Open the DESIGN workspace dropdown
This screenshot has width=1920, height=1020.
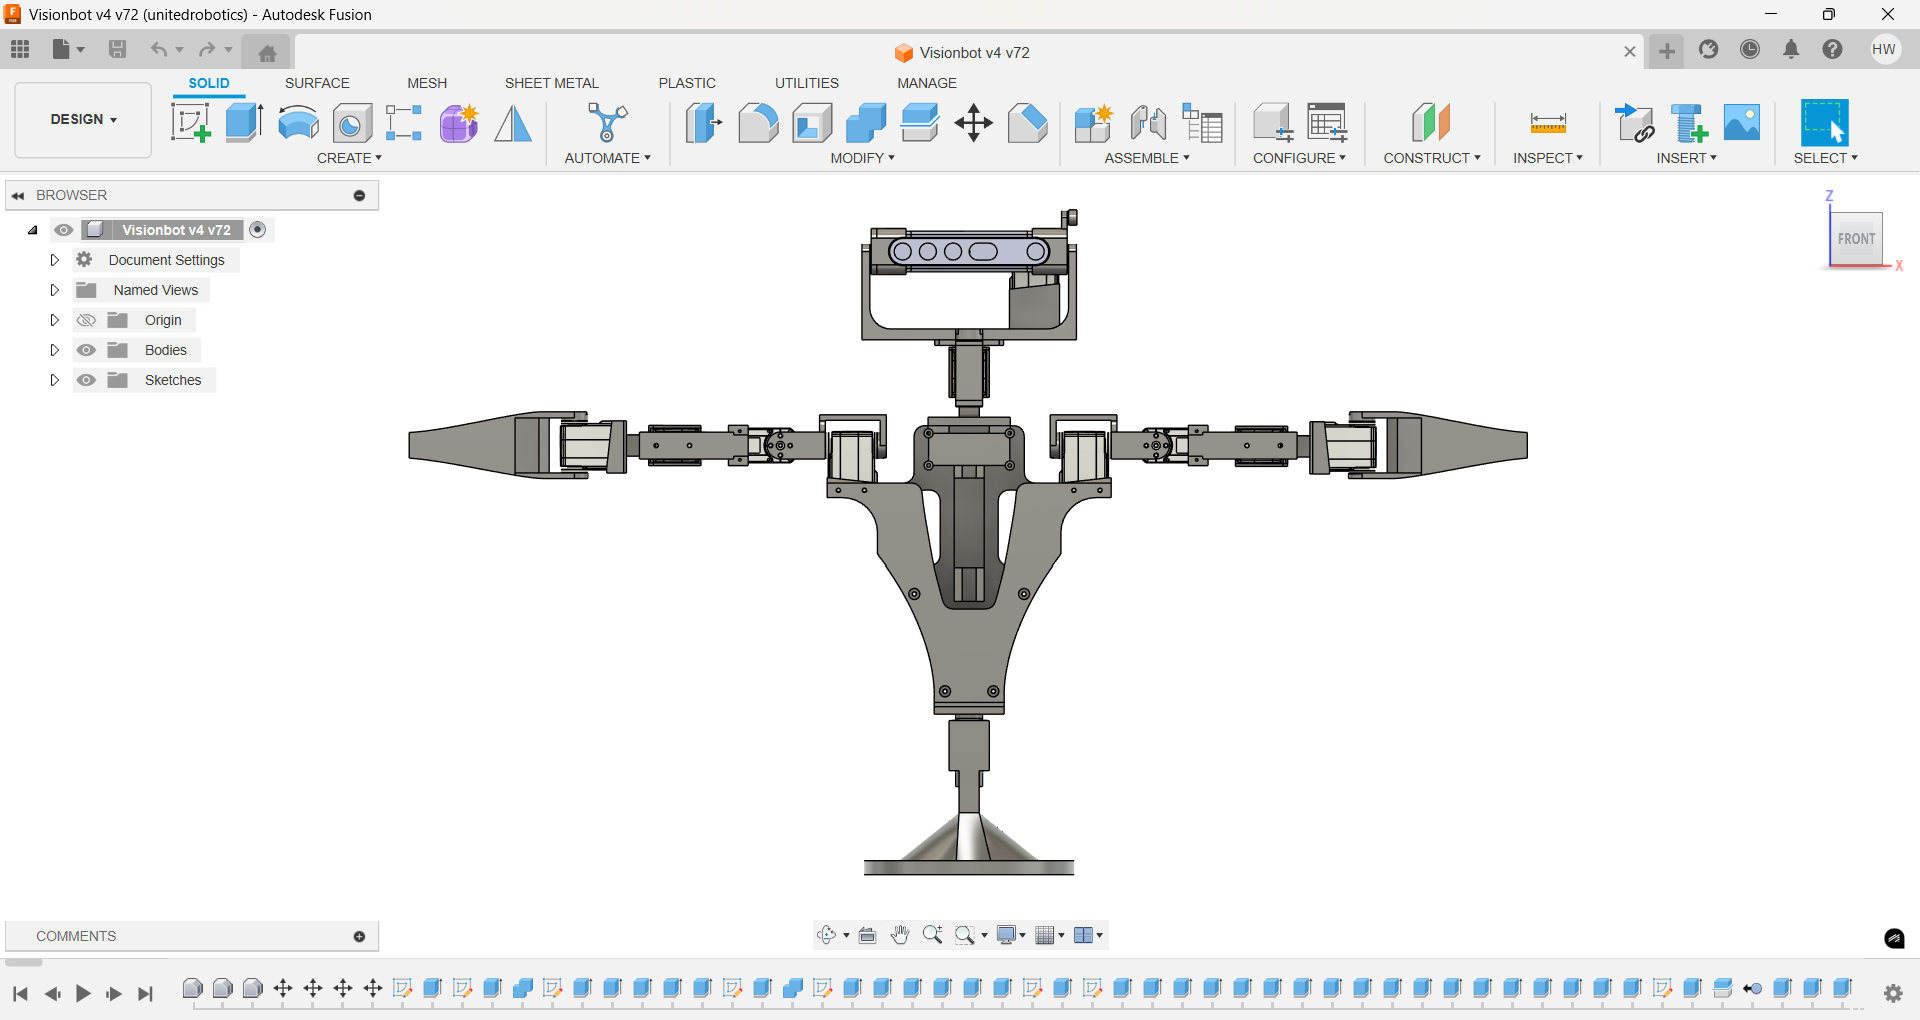pos(82,119)
